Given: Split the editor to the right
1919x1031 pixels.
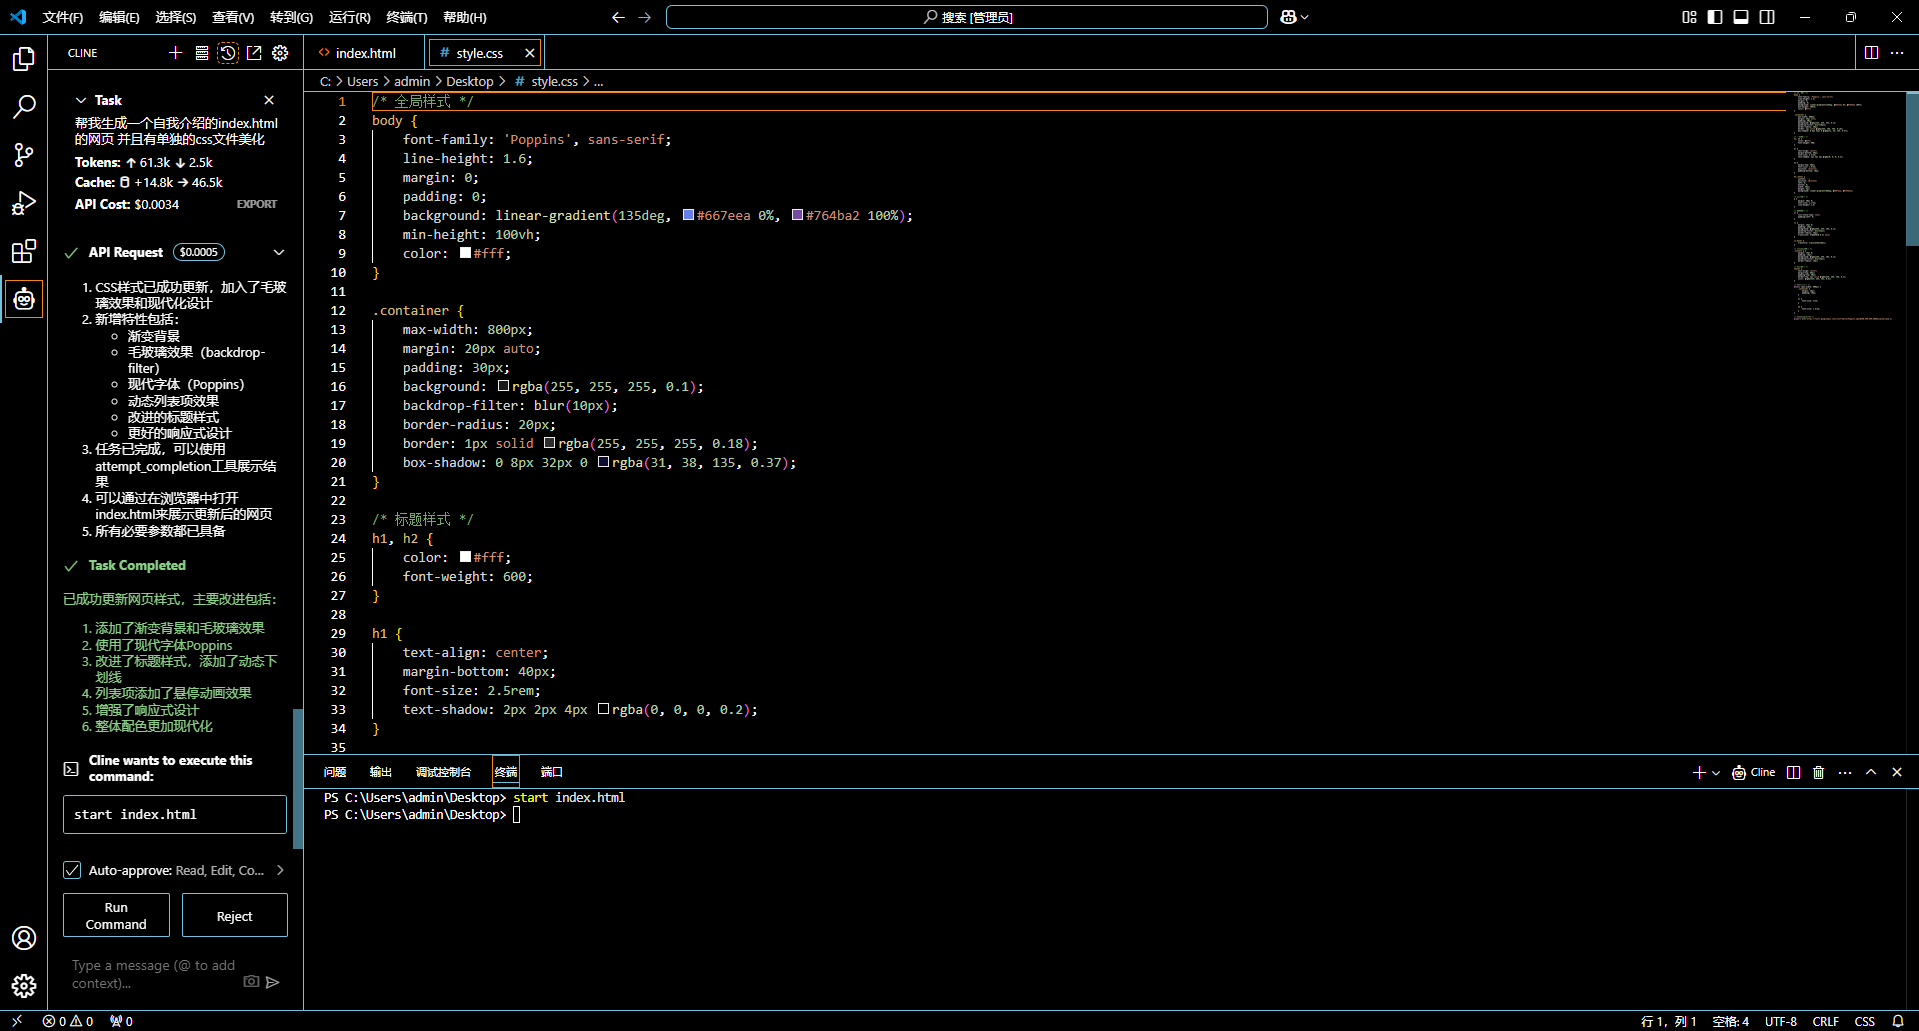Looking at the screenshot, I should click(1871, 53).
